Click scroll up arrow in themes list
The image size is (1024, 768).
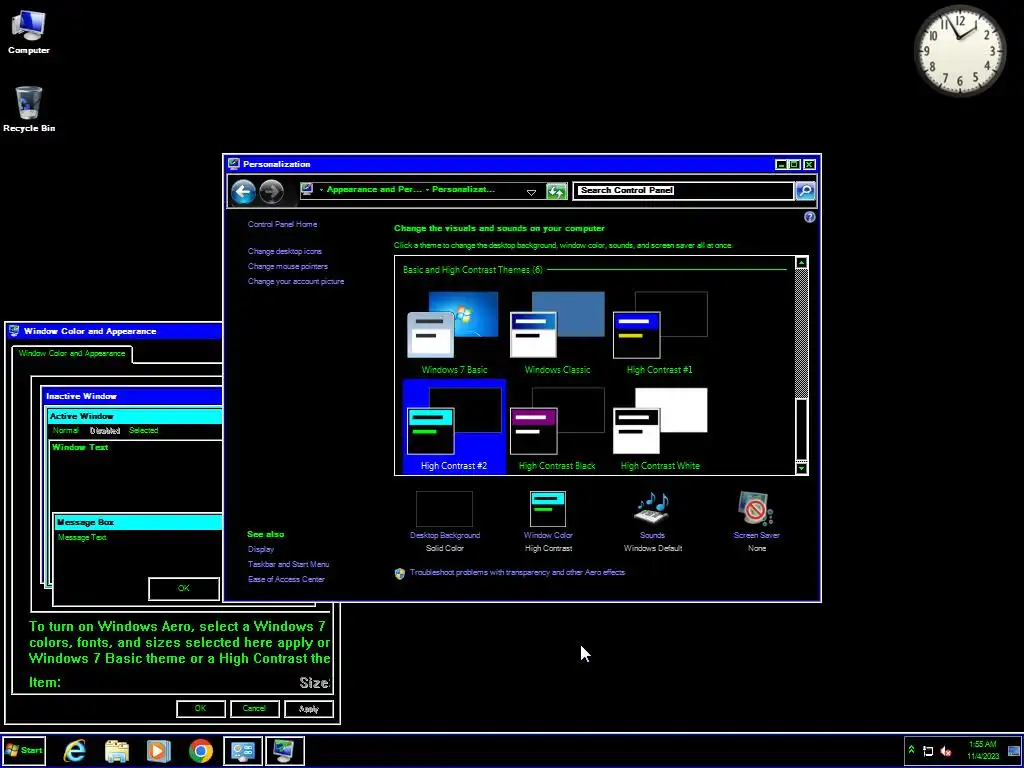coord(801,263)
